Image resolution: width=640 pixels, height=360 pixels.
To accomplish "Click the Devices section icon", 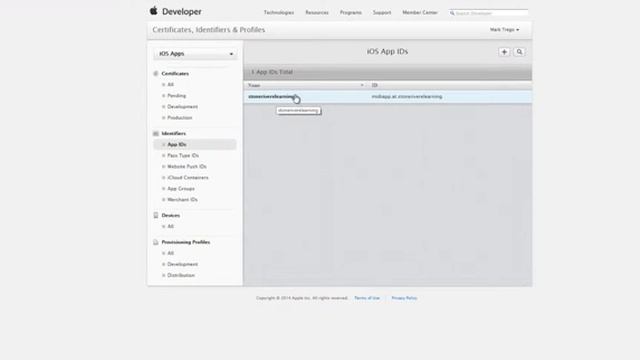I will [156, 215].
